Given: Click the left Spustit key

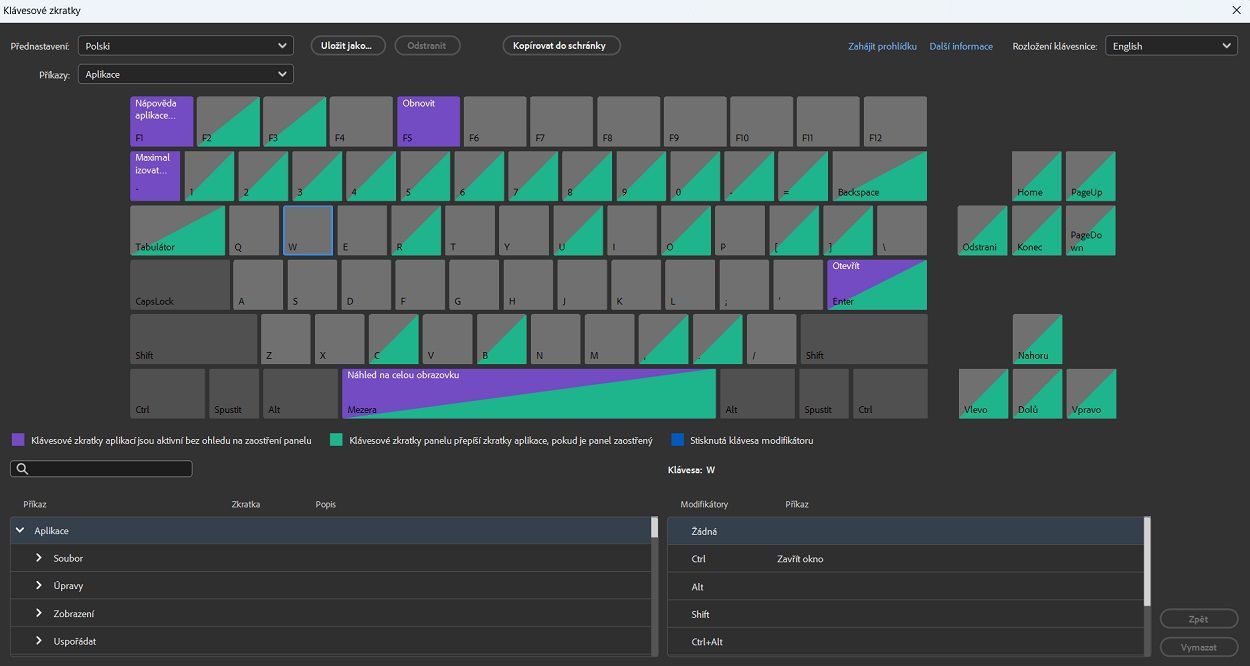Looking at the screenshot, I should coord(234,394).
